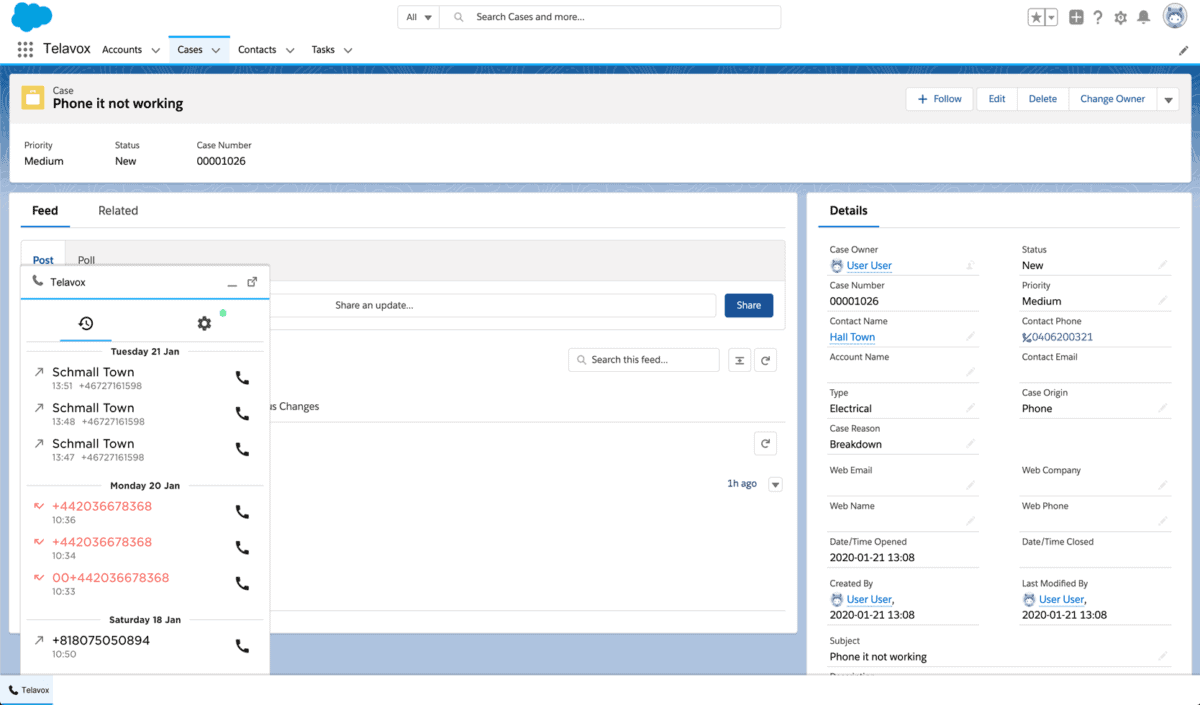Edit the Web Email field pencil

pos(970,486)
